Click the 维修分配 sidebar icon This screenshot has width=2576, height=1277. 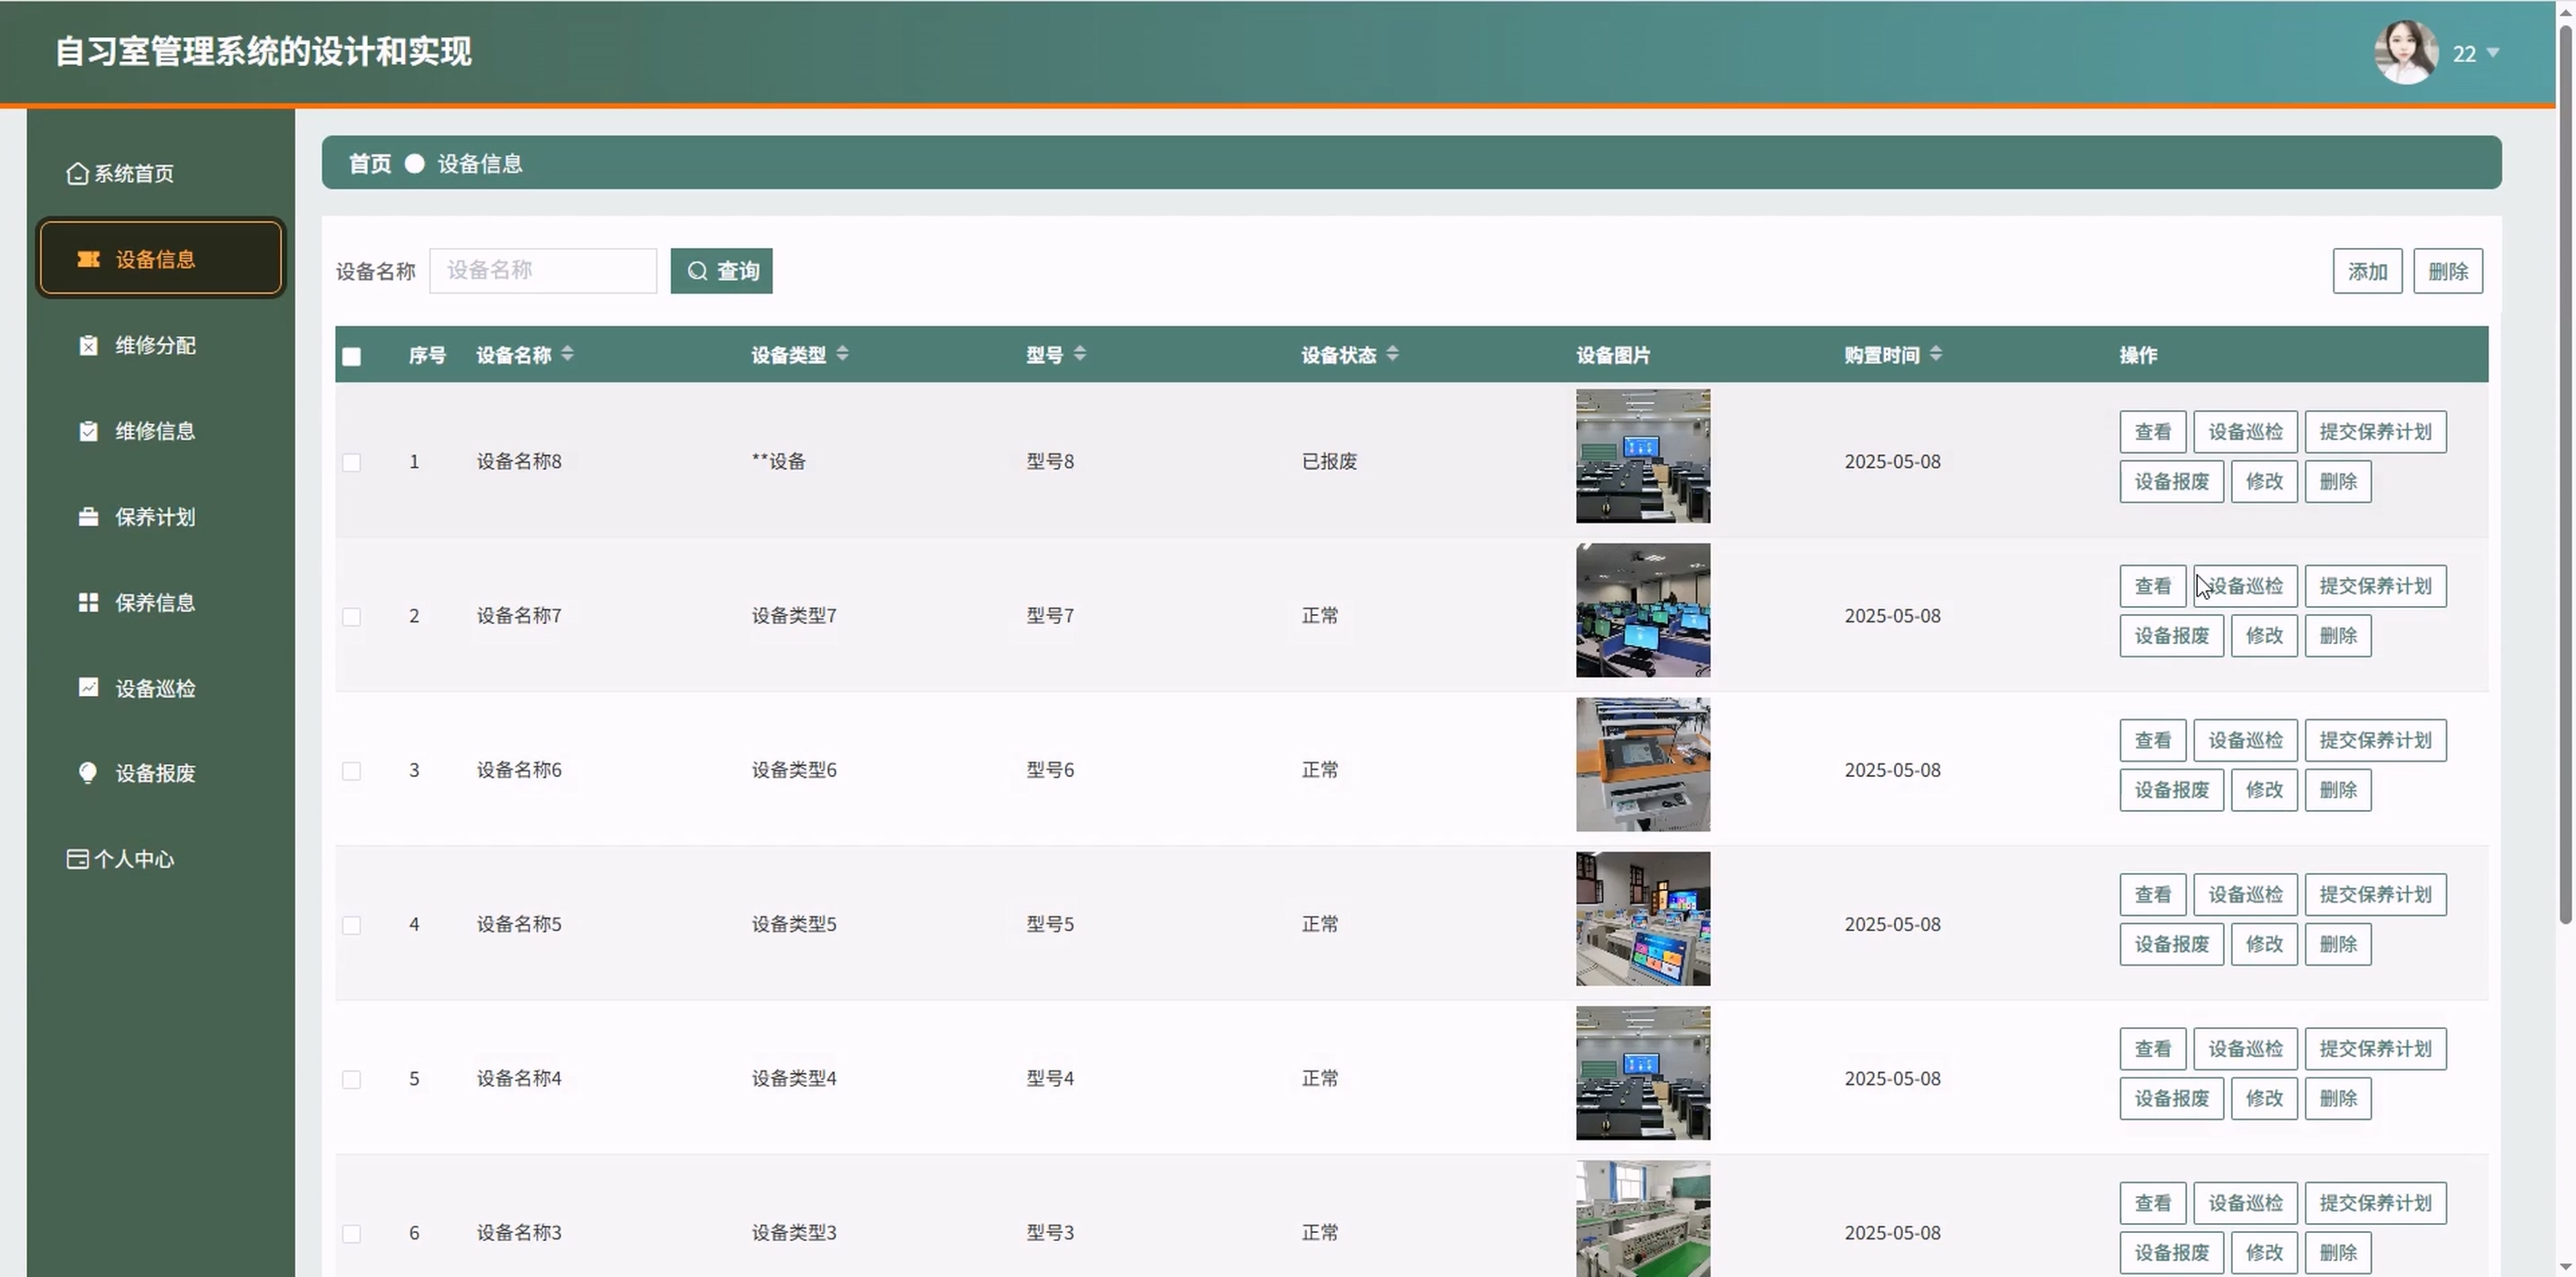(88, 345)
